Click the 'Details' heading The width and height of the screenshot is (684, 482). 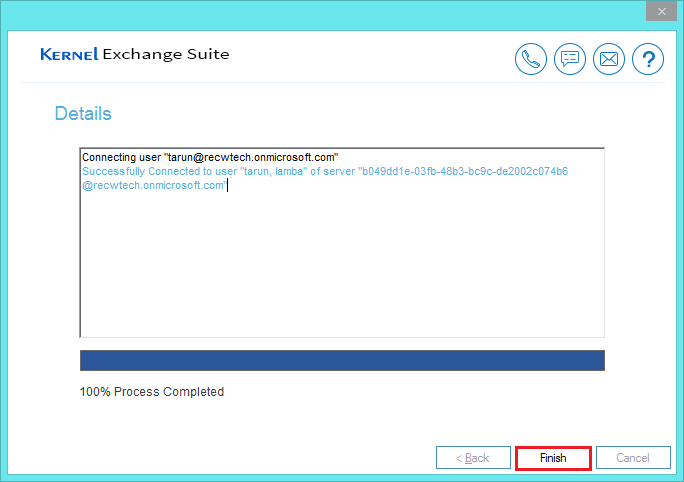pyautogui.click(x=83, y=113)
